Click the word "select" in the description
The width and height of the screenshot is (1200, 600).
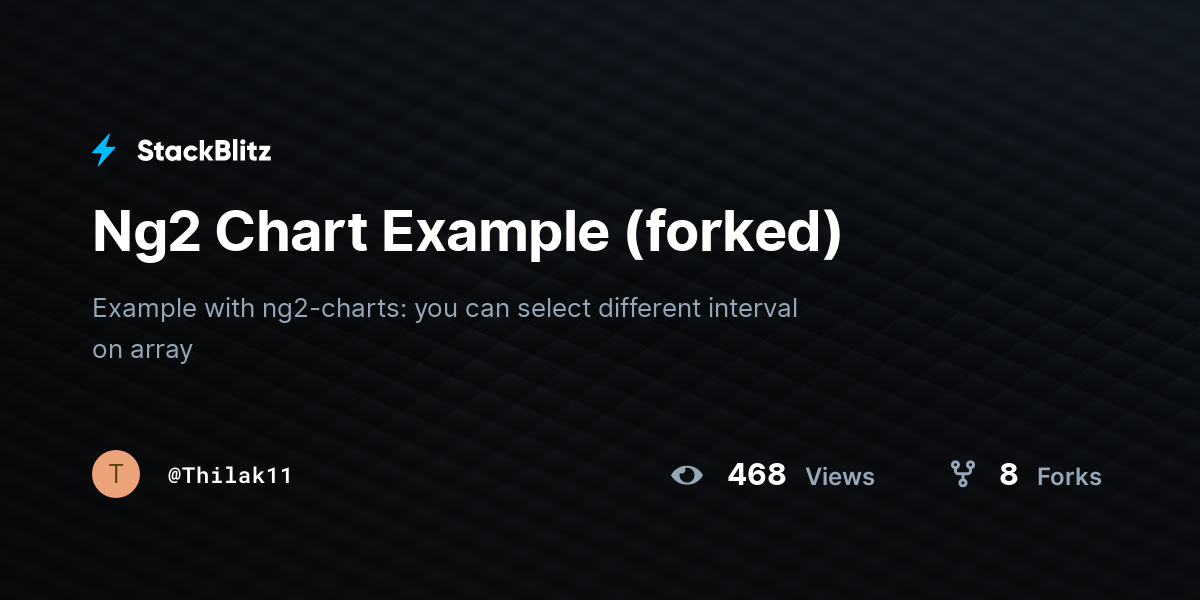(x=550, y=308)
